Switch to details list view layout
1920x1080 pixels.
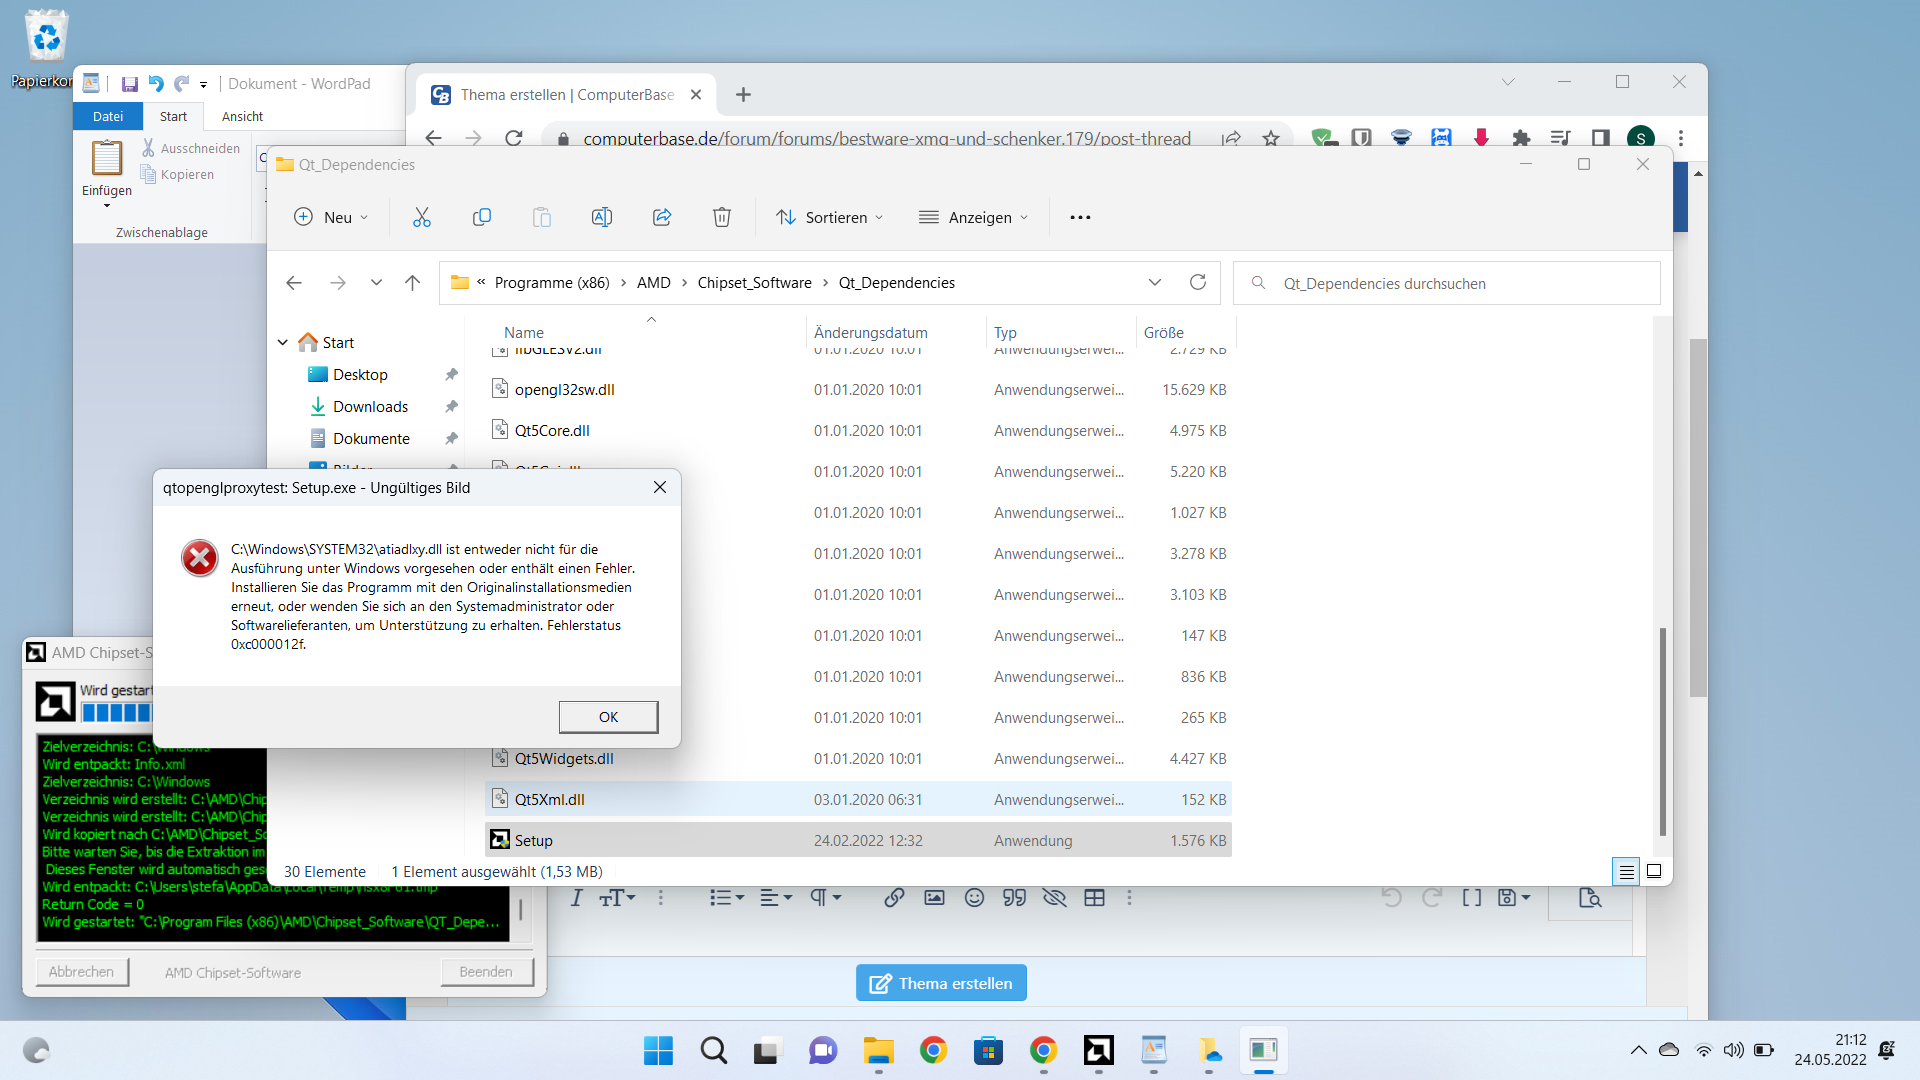[1626, 872]
